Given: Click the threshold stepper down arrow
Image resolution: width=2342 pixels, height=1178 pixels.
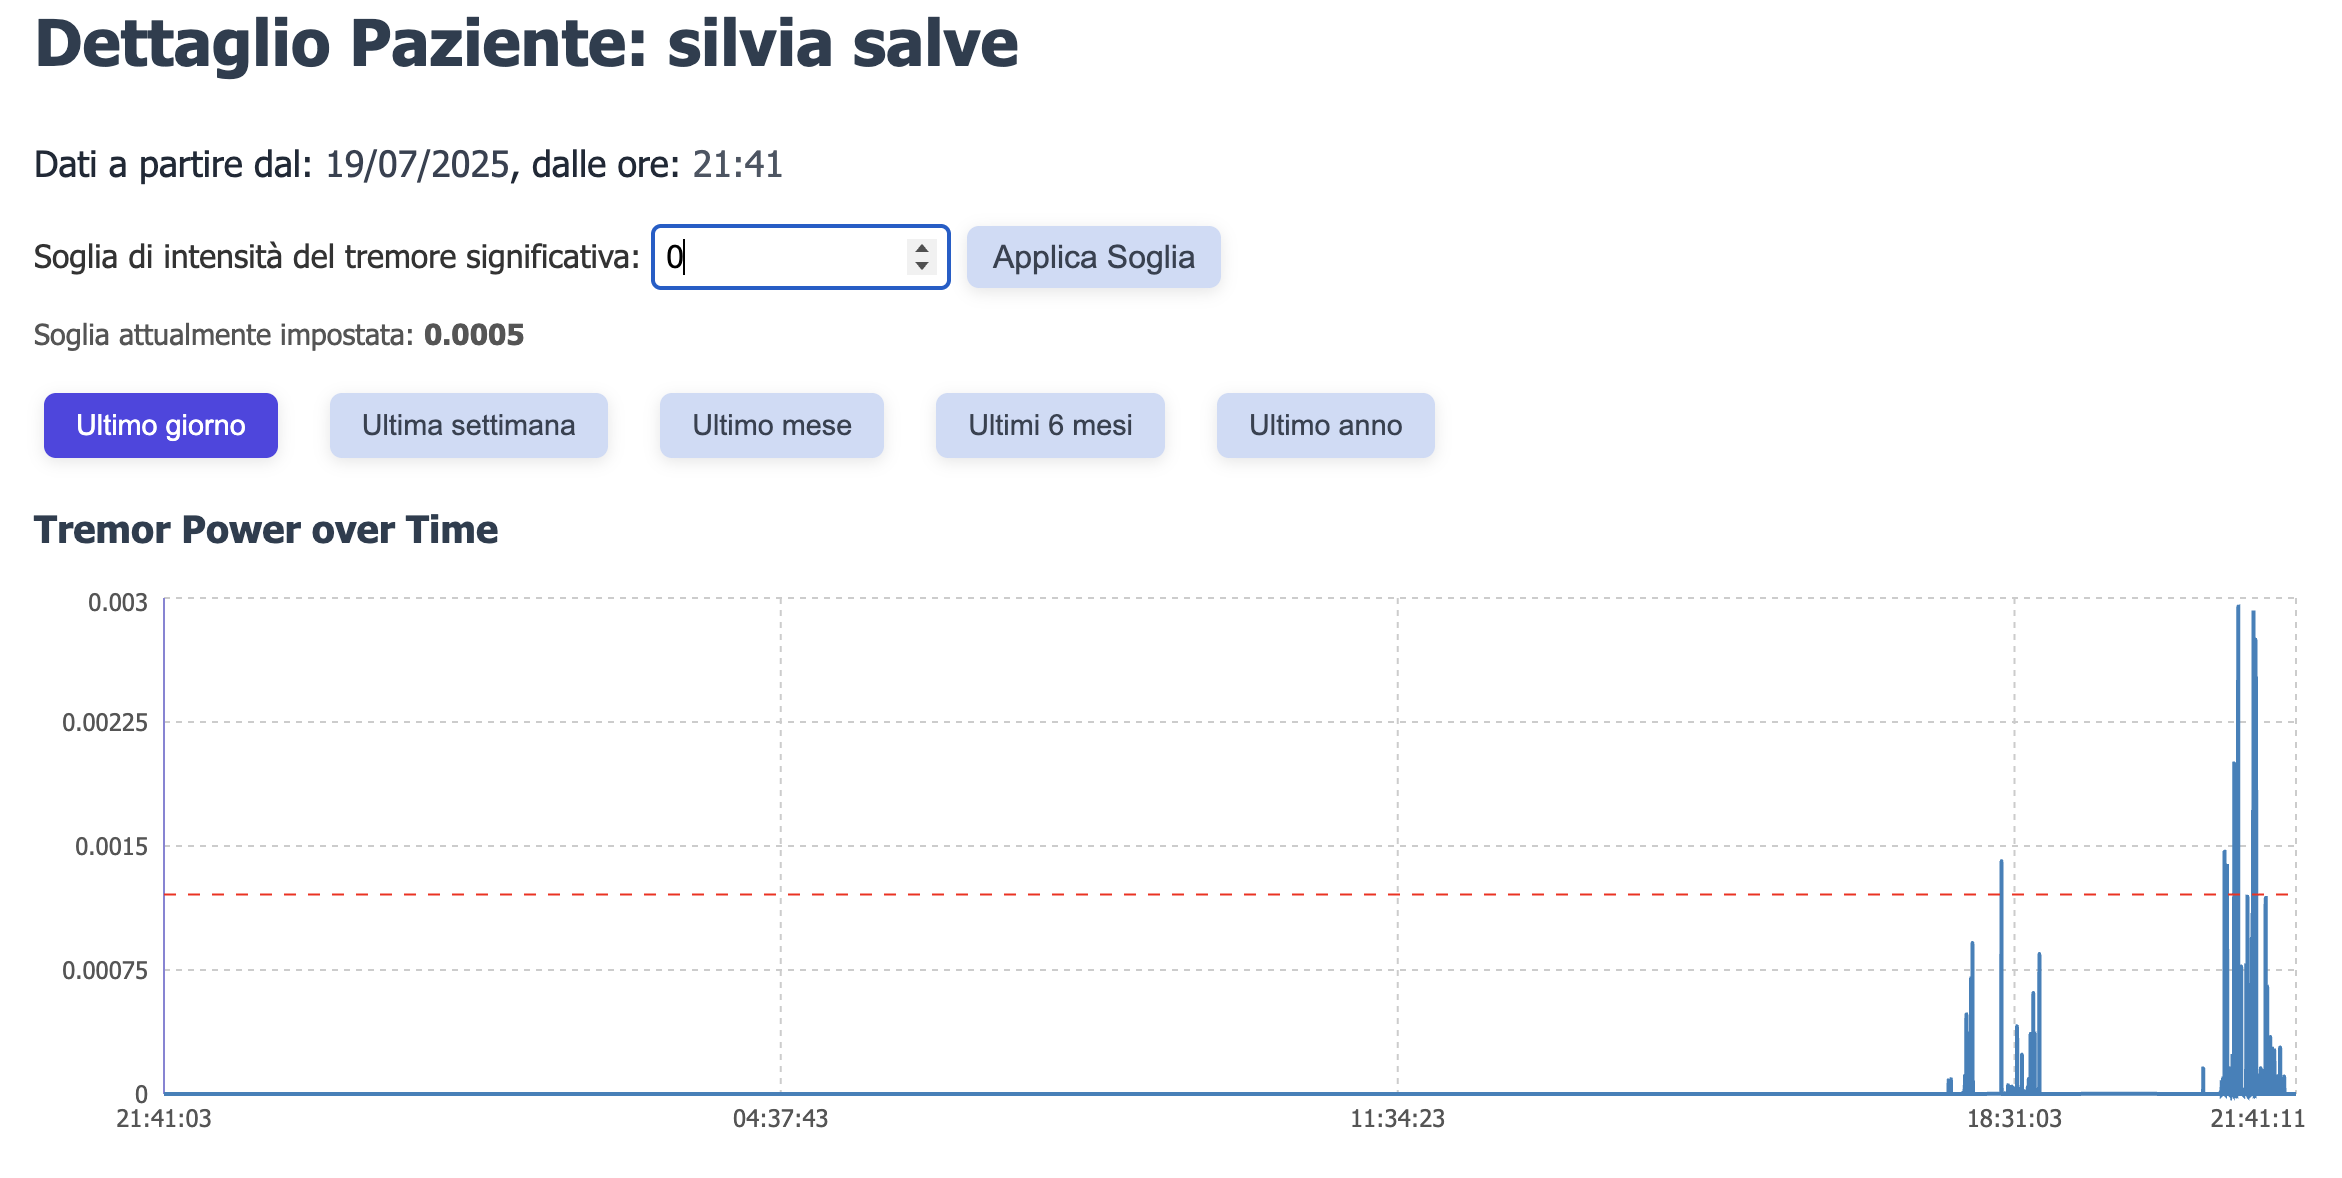Looking at the screenshot, I should pos(921,266).
